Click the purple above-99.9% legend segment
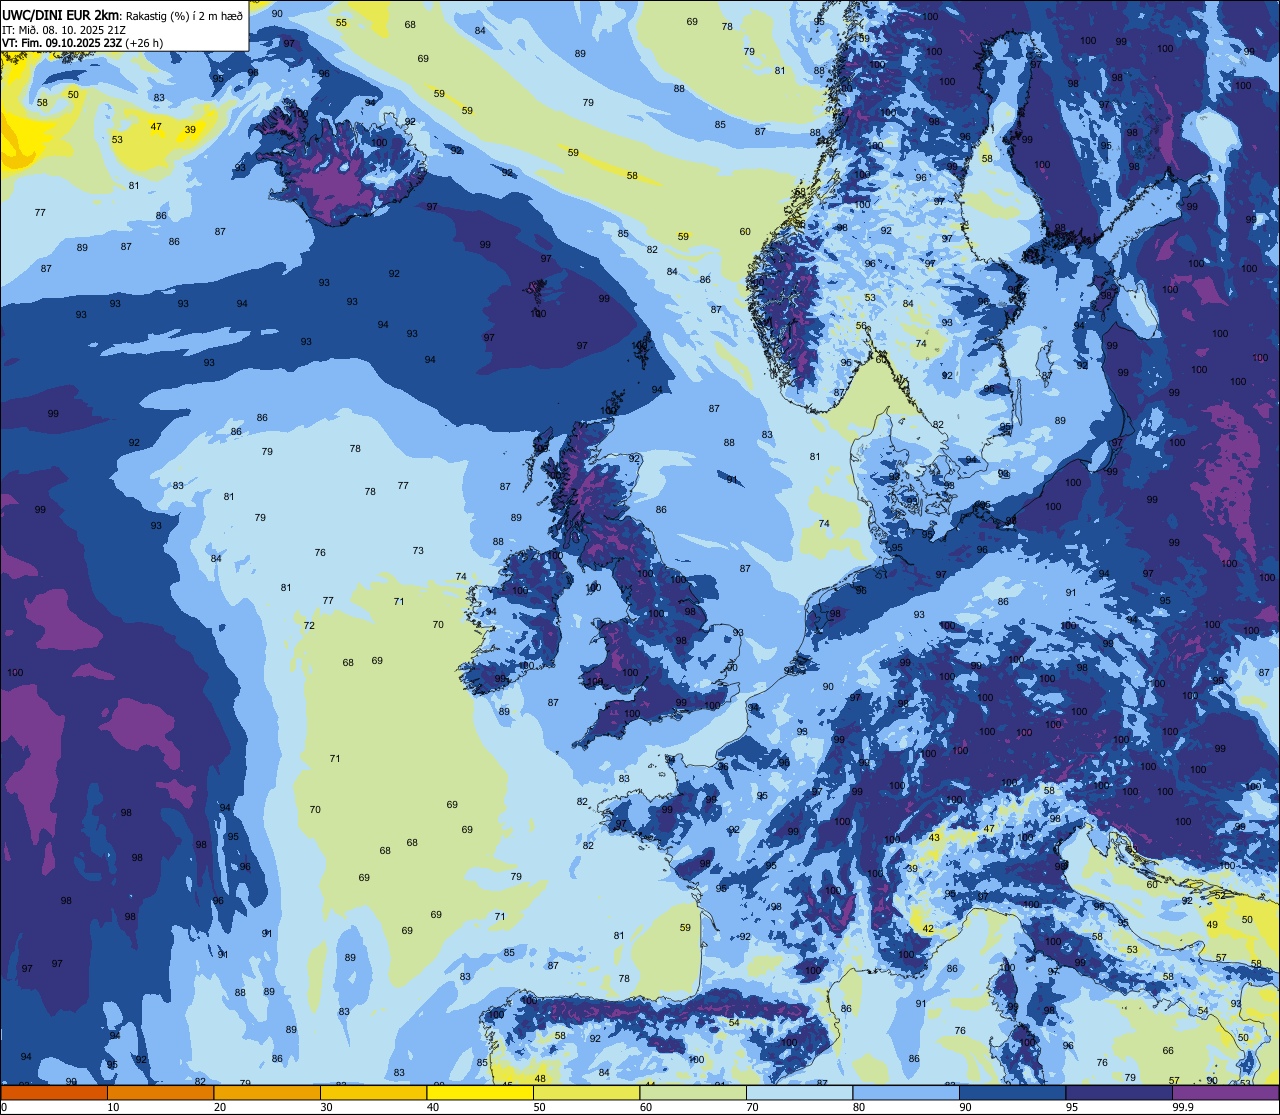 (x=1226, y=1092)
